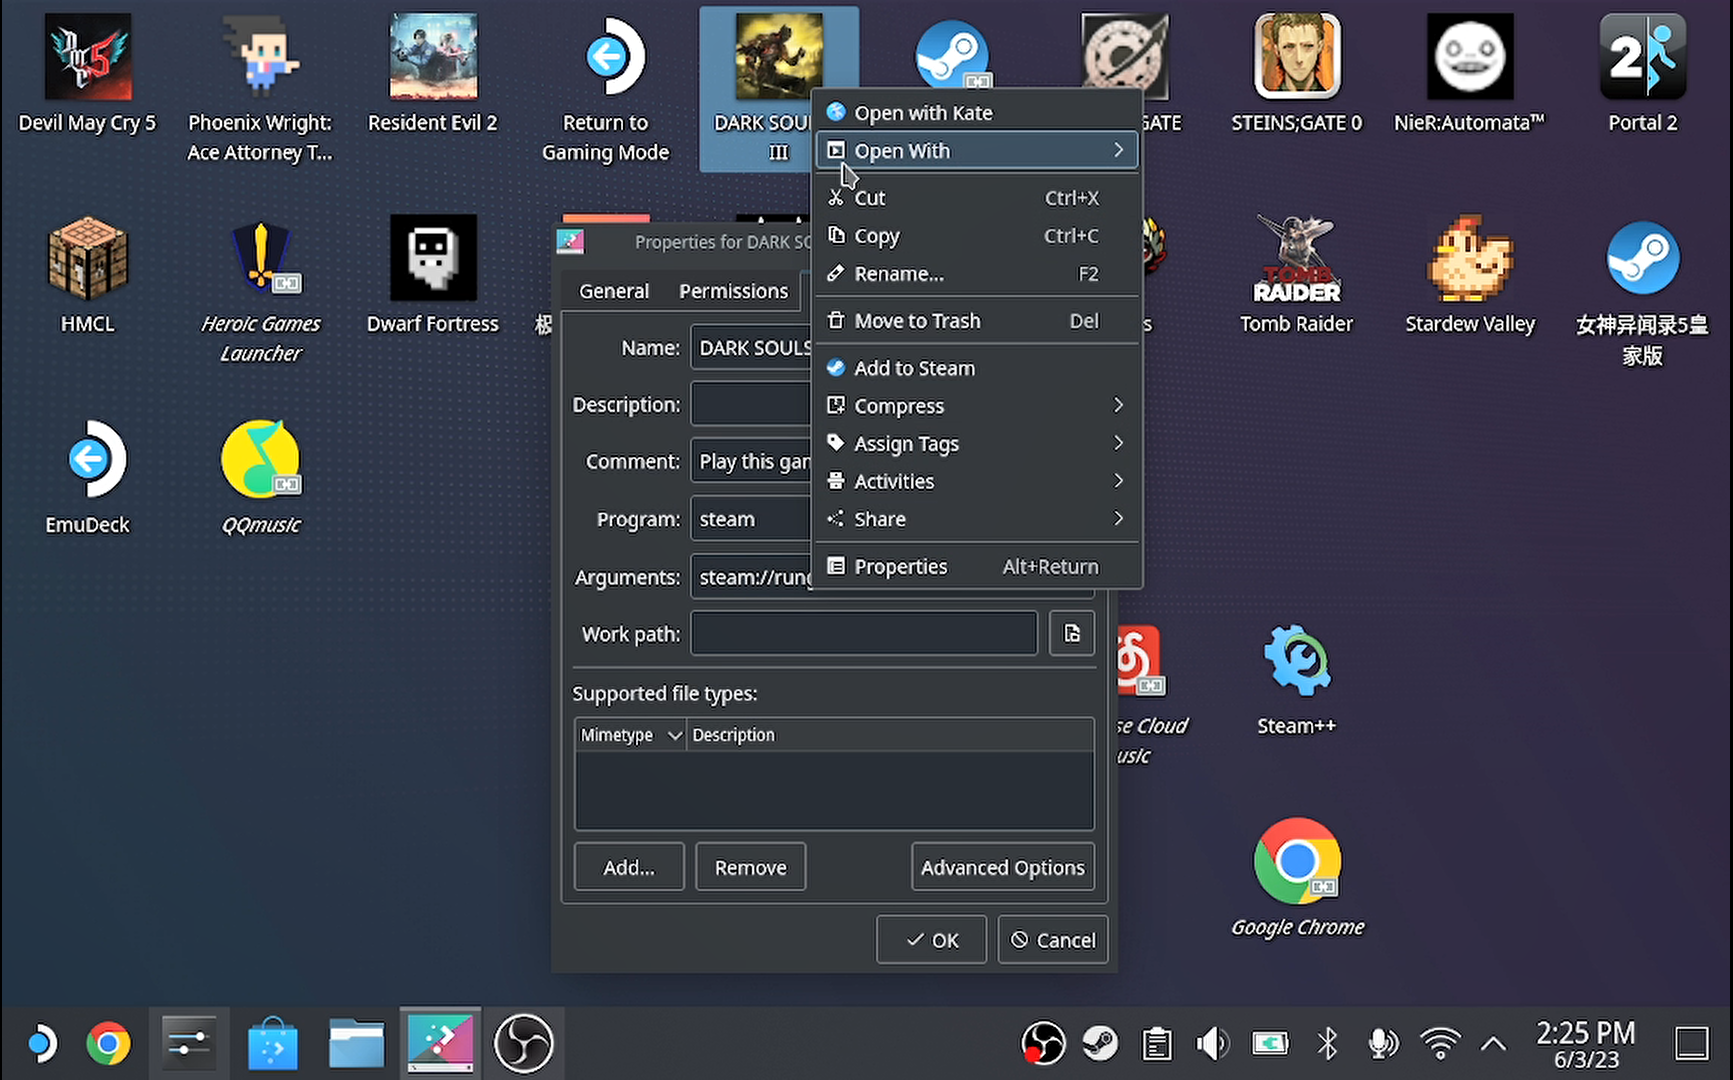Browse for work path with folder button
Viewport: 1733px width, 1080px height.
pyautogui.click(x=1072, y=634)
